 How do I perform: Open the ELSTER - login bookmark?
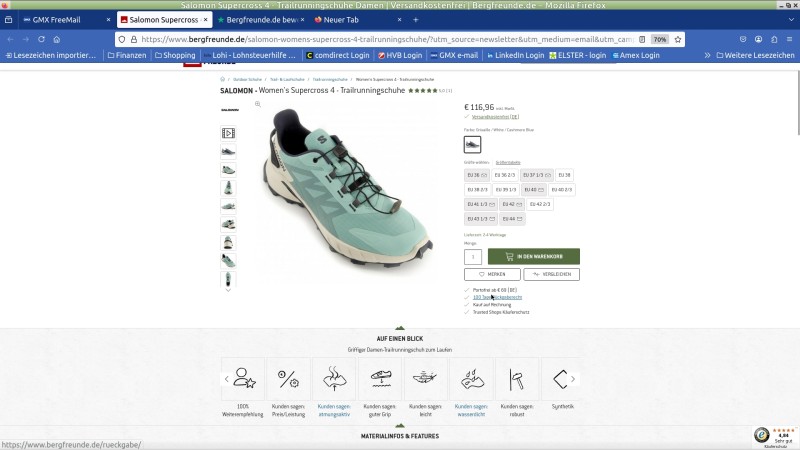click(578, 55)
